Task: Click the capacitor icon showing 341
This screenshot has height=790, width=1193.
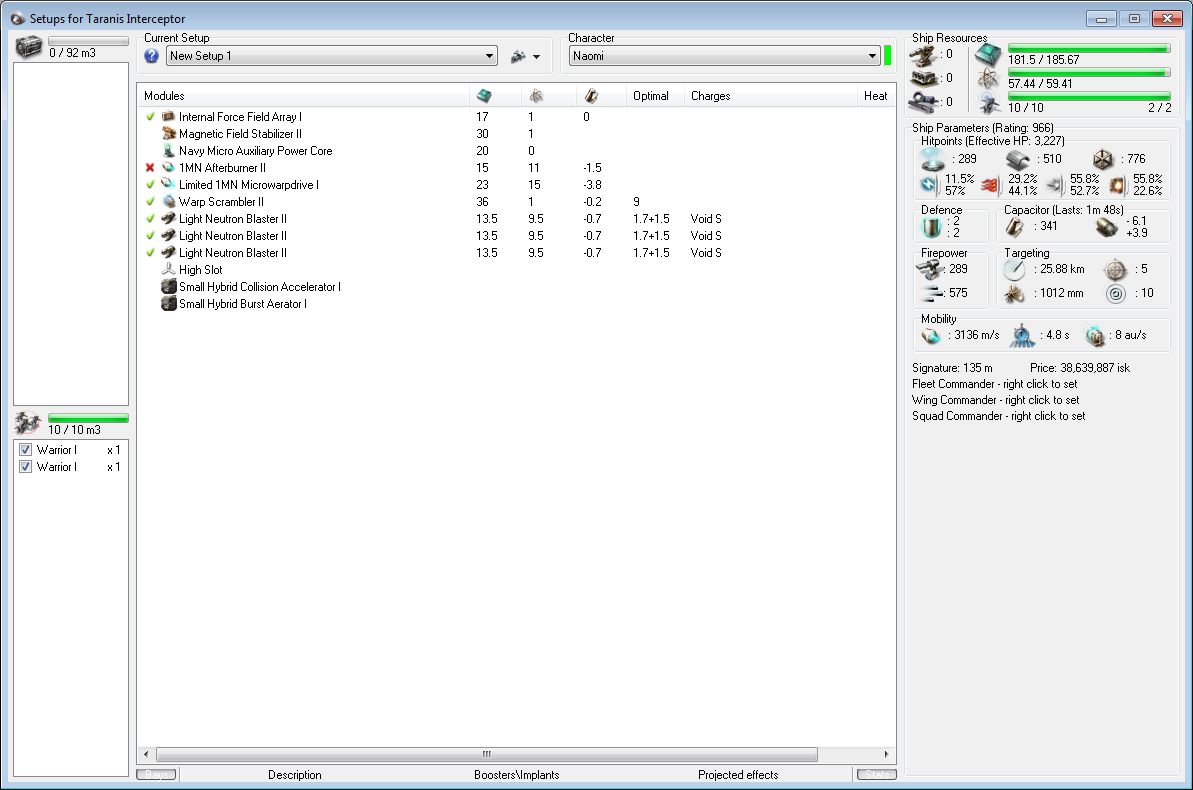Action: click(x=1014, y=227)
